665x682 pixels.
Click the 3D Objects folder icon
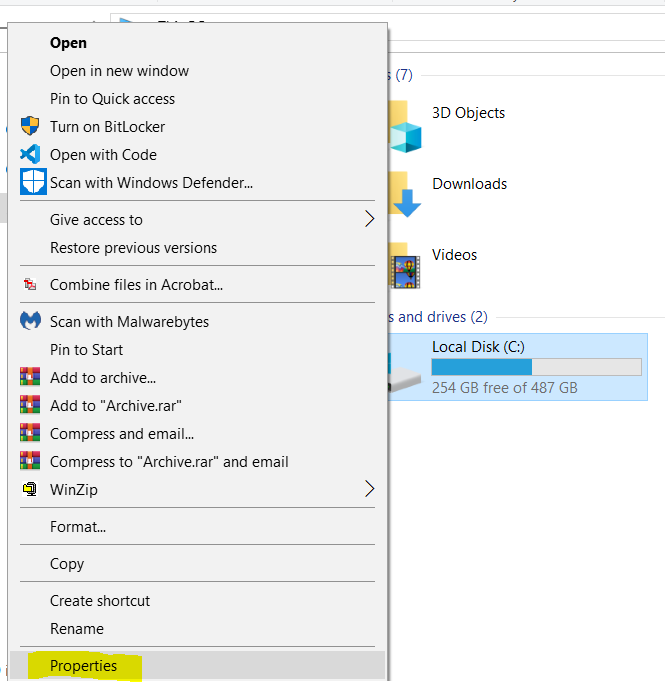pyautogui.click(x=404, y=127)
